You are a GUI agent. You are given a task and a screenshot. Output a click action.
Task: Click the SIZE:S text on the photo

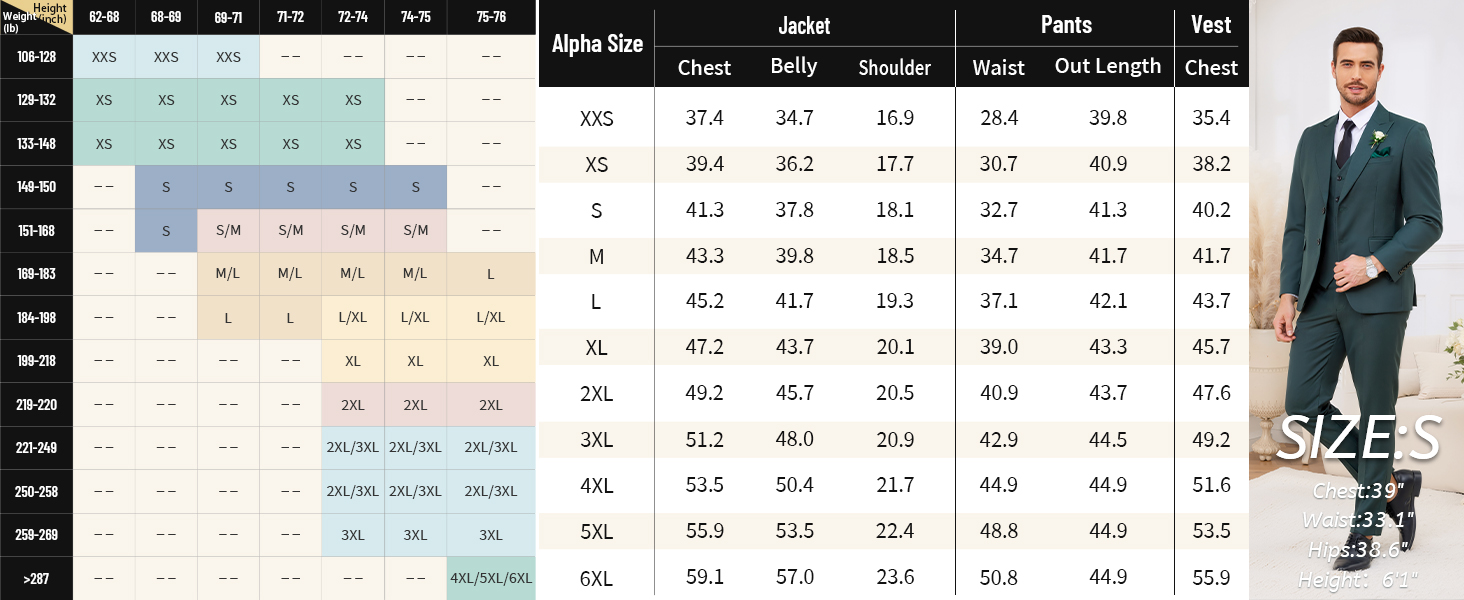1359,438
